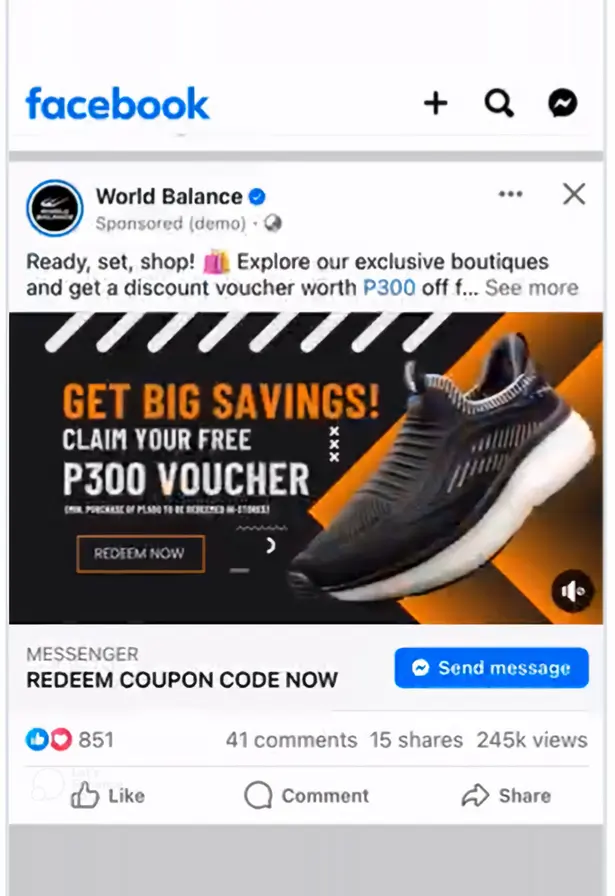Open the three-dot post options menu
The height and width of the screenshot is (896, 615).
point(510,194)
